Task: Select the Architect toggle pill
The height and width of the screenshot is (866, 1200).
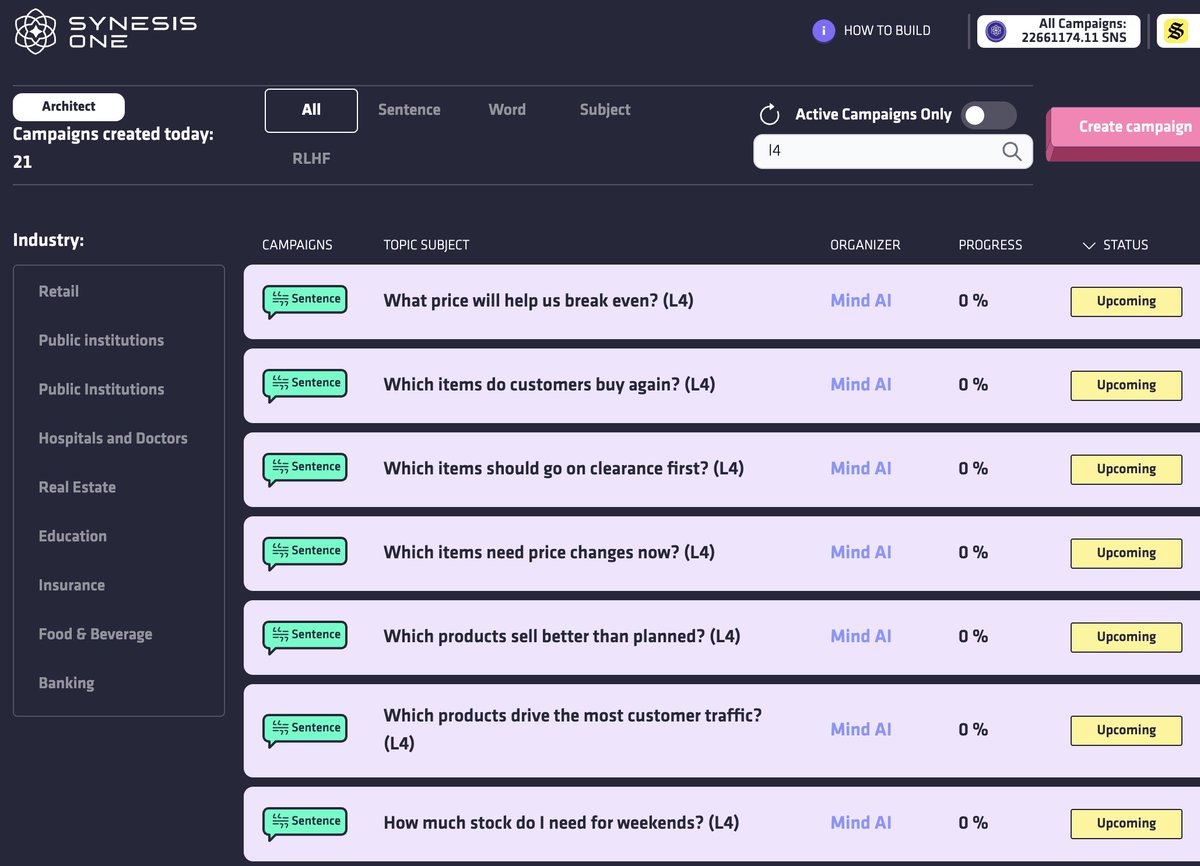Action: point(68,106)
